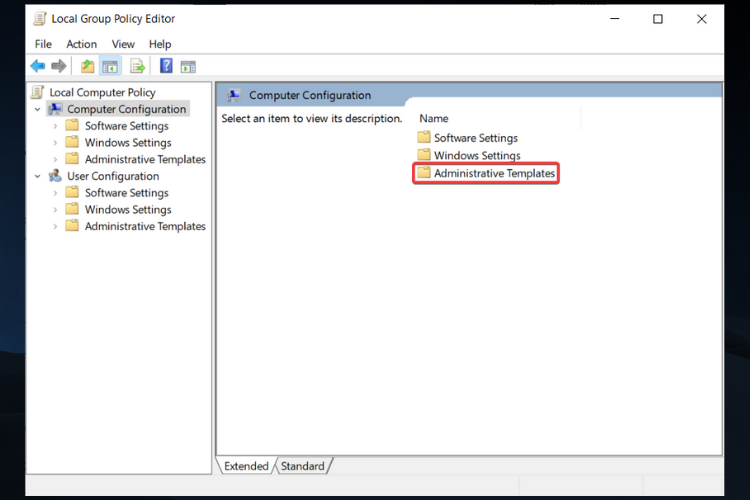
Task: Click Administrative Templates folder icon in right pane
Action: [424, 172]
